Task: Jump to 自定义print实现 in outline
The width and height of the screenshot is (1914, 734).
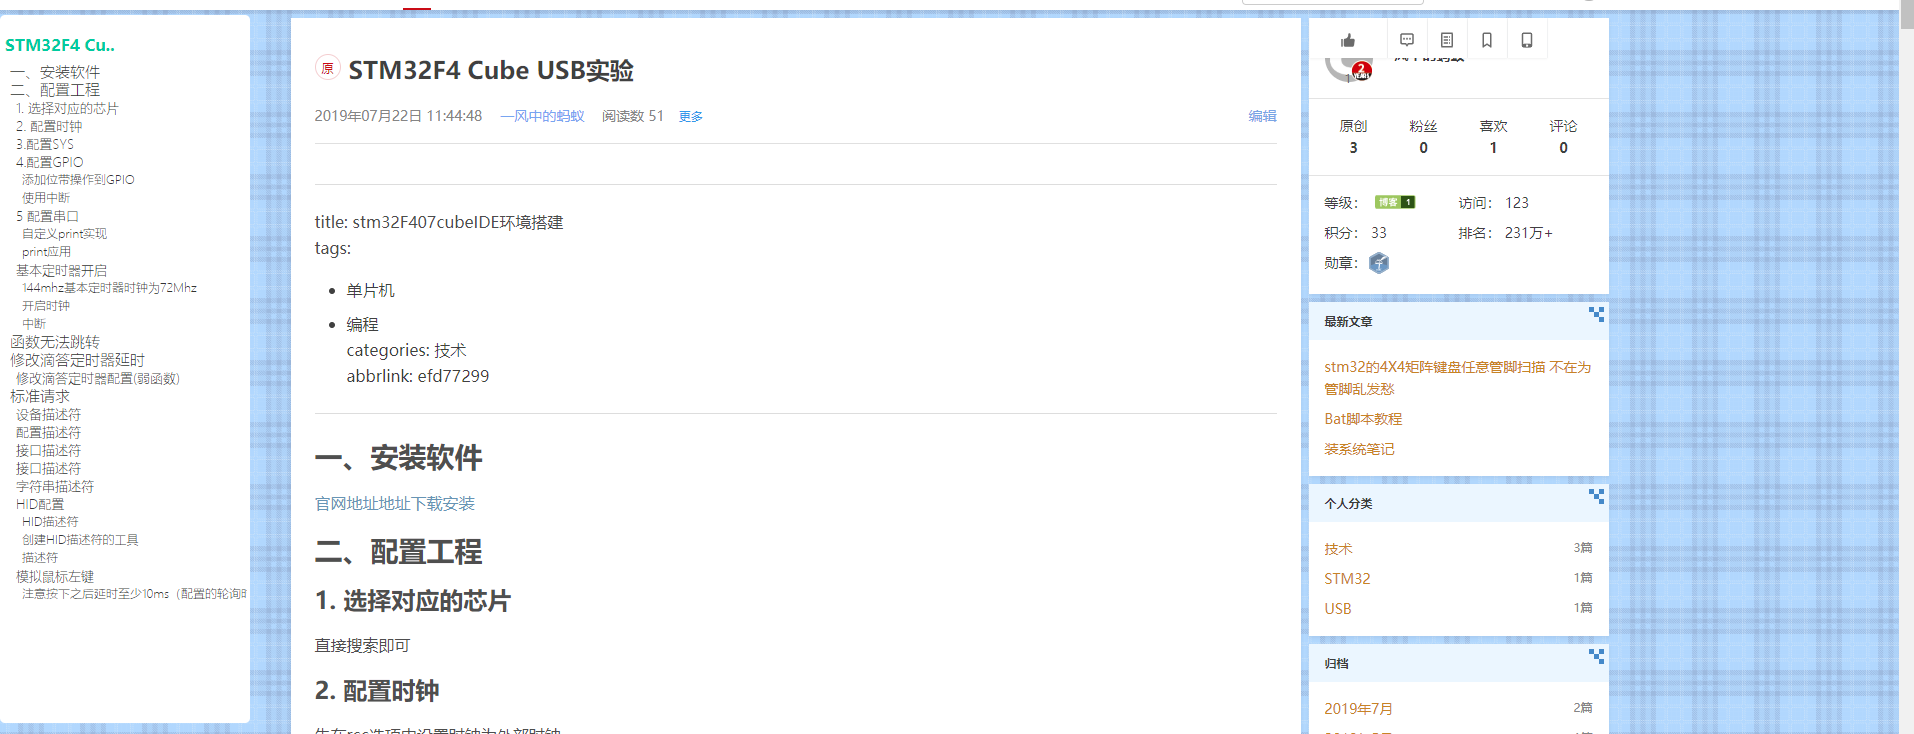Action: click(x=64, y=234)
